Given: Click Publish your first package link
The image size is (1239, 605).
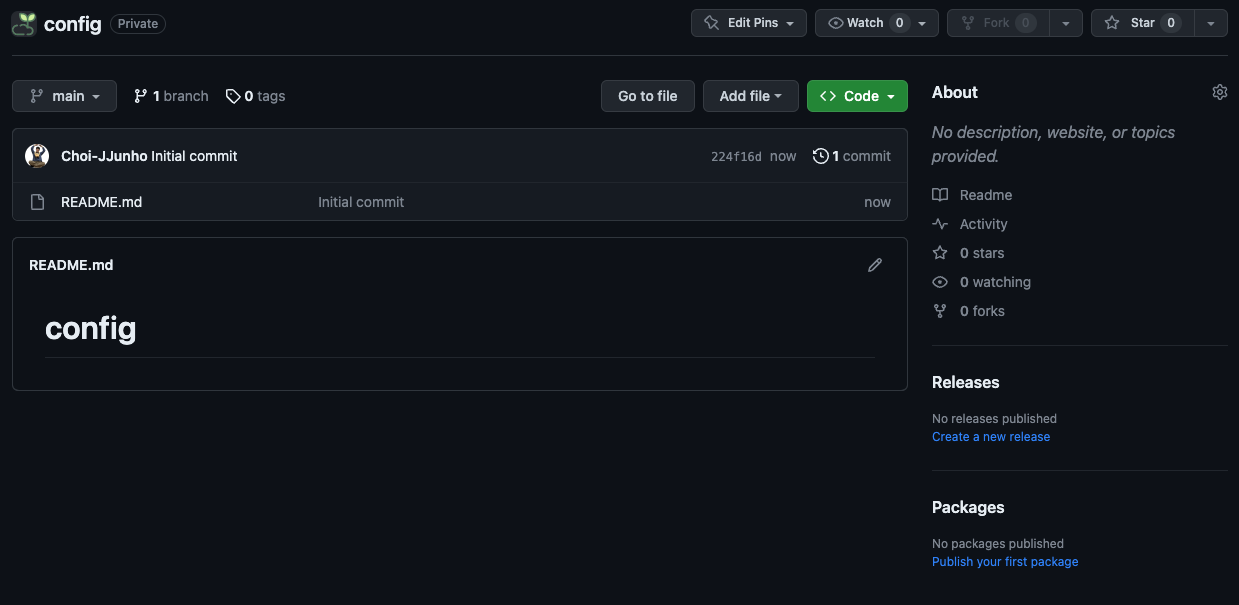Looking at the screenshot, I should [1005, 562].
